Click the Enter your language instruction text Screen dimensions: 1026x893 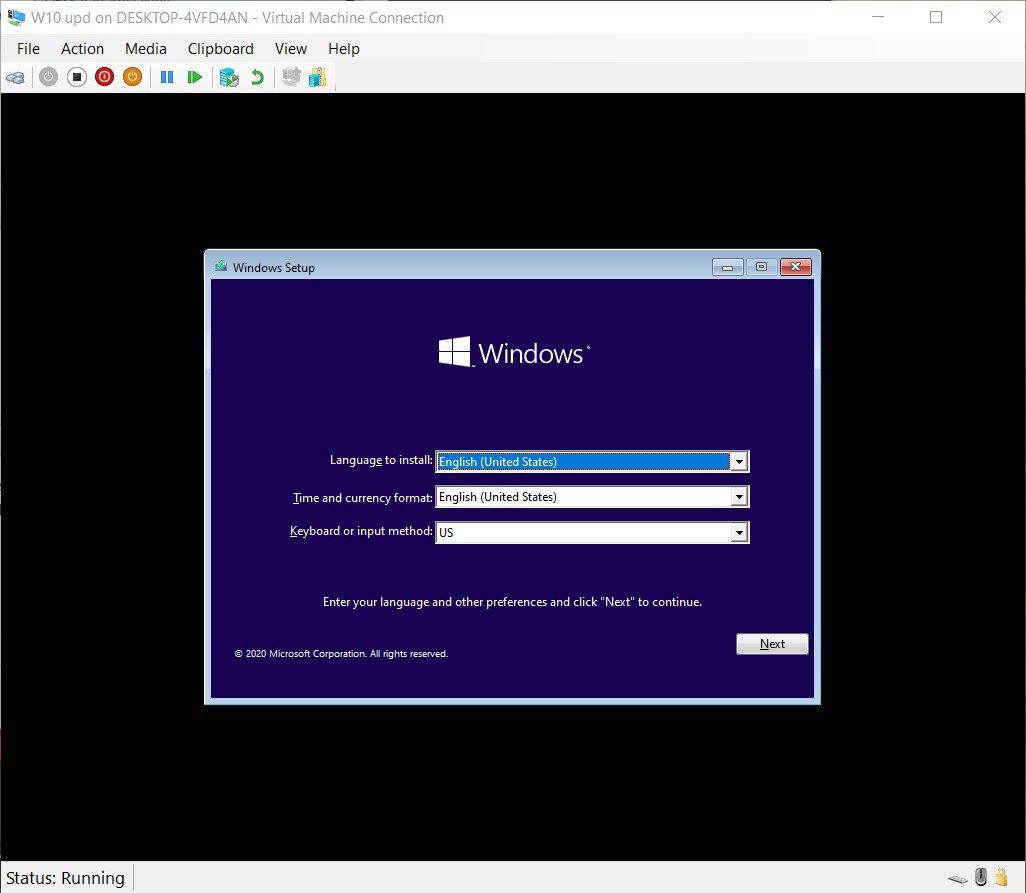[512, 602]
